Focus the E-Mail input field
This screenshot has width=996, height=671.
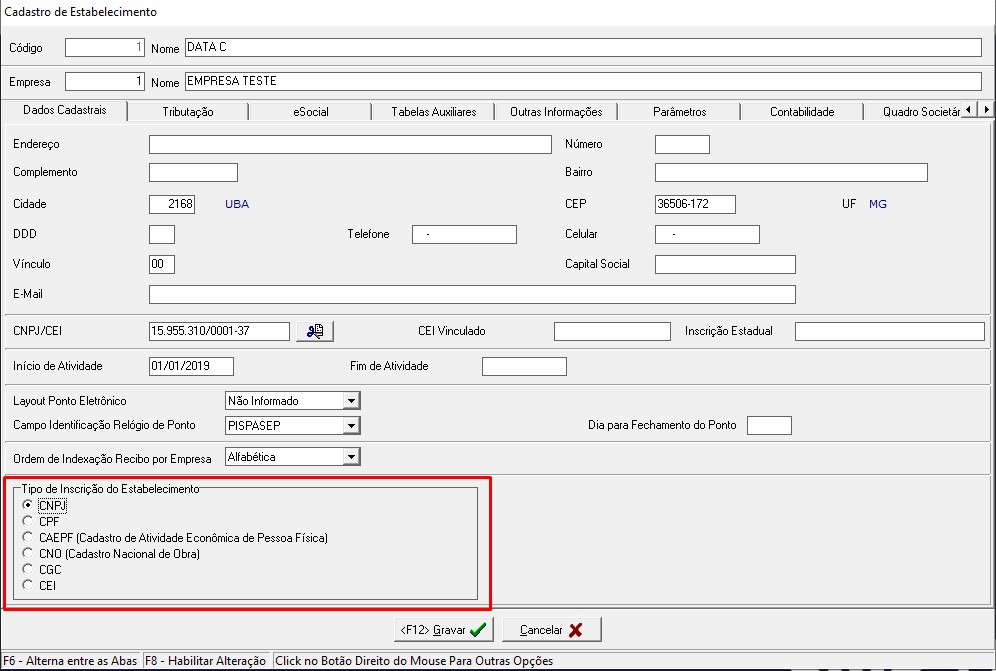[472, 294]
